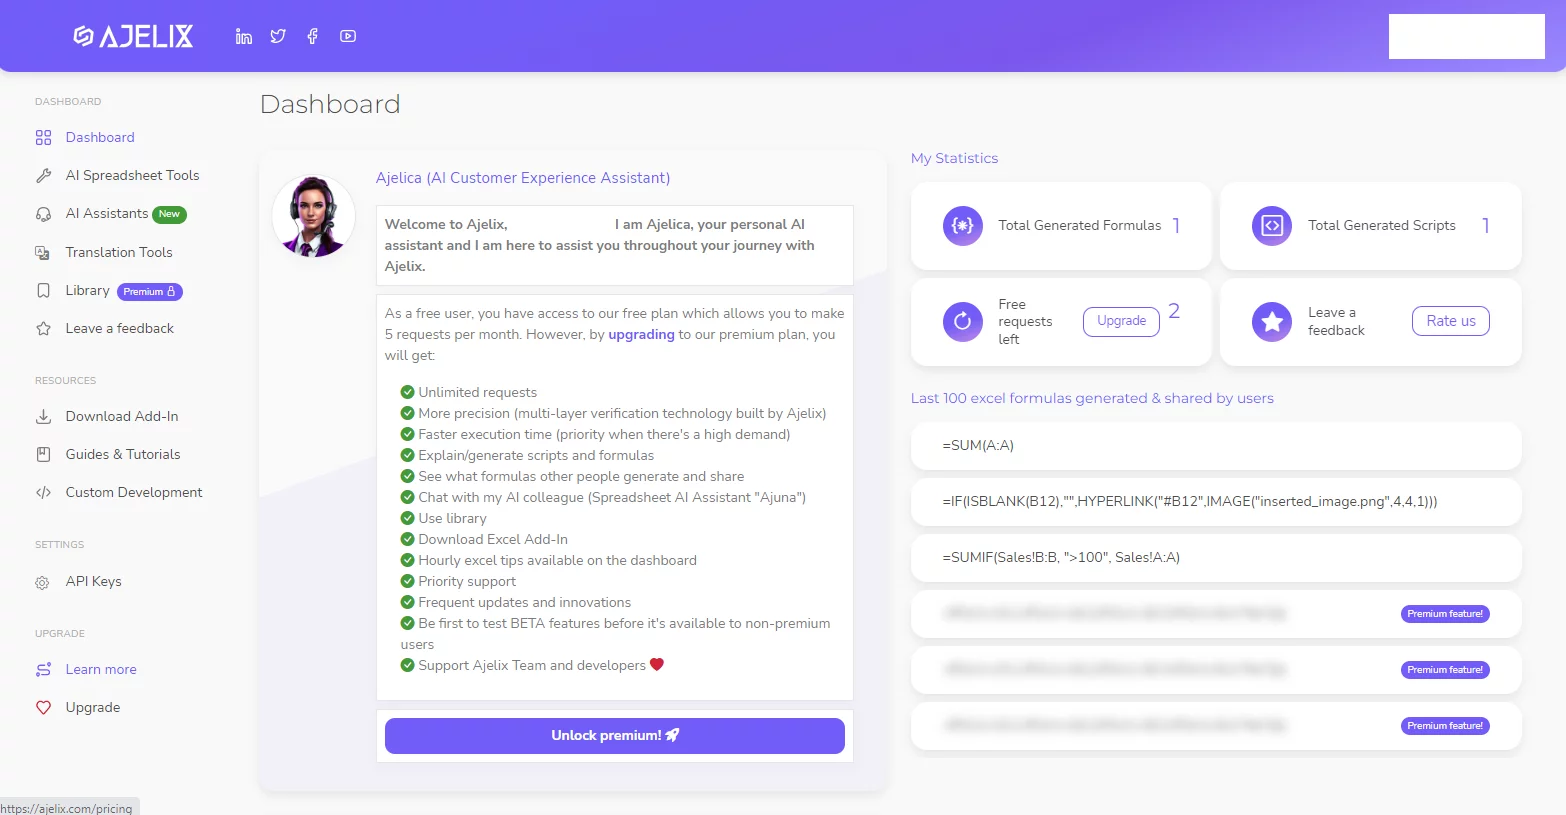Click the Ajelix logo in the top bar
This screenshot has height=815, width=1566.
click(132, 36)
